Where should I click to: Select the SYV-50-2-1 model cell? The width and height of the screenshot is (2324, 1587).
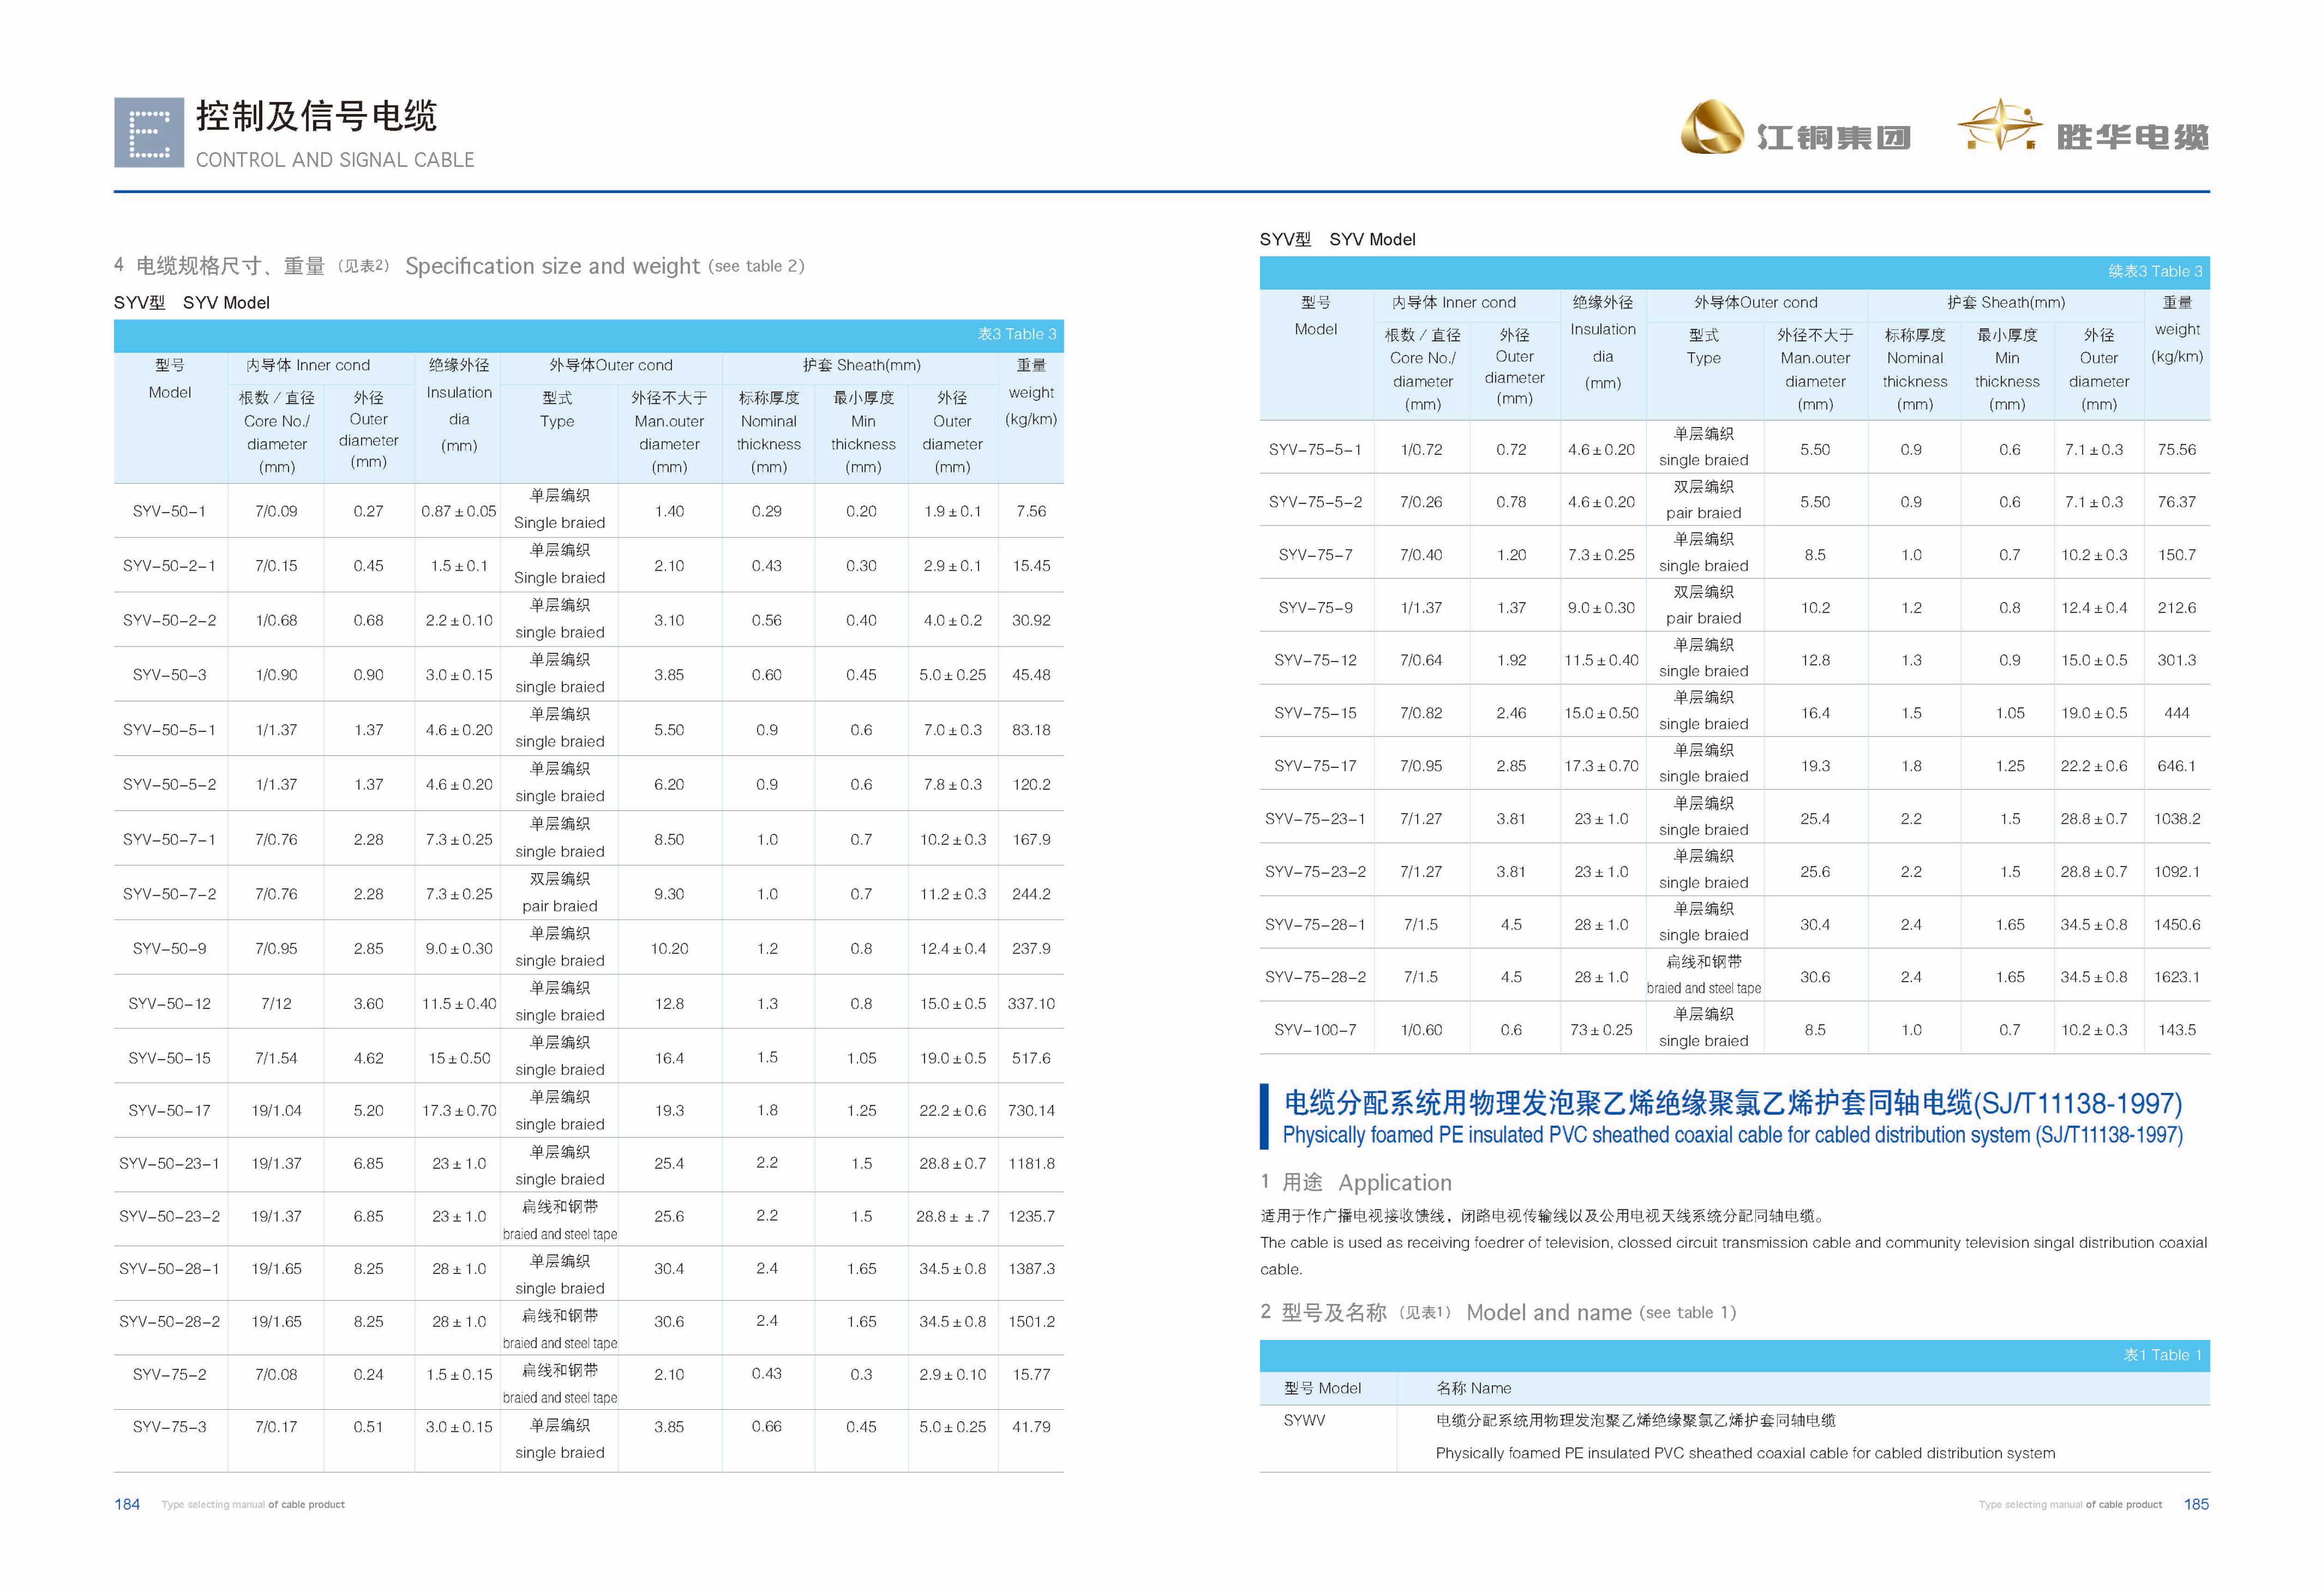pyautogui.click(x=170, y=566)
